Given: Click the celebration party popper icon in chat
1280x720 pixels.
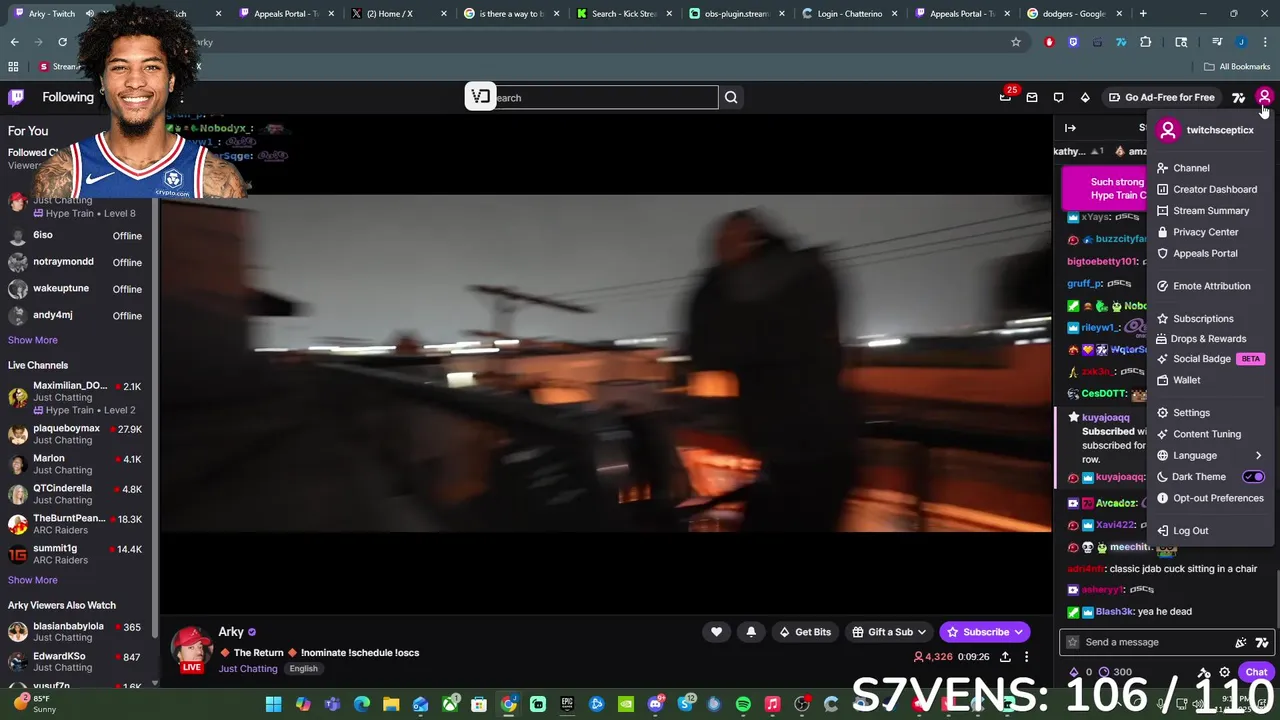Looking at the screenshot, I should click(x=1241, y=643).
